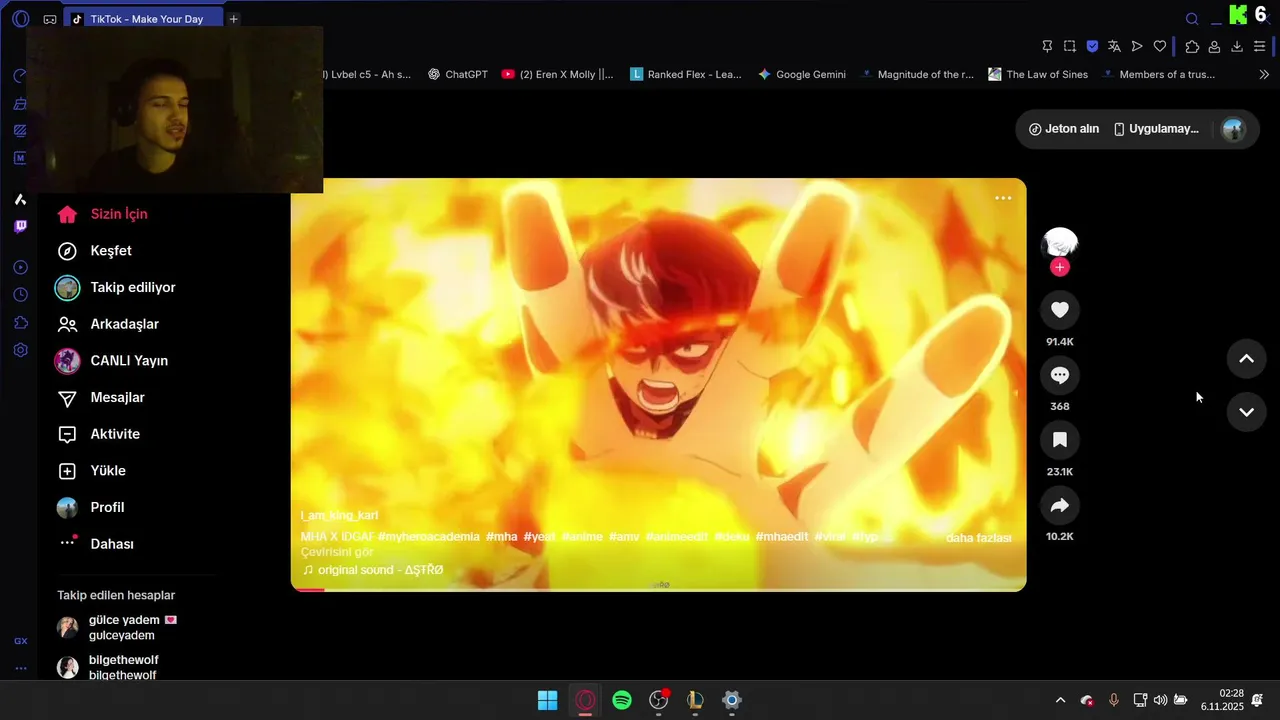Open Arkadaşlar in the sidebar
This screenshot has width=1280, height=720.
[108, 324]
